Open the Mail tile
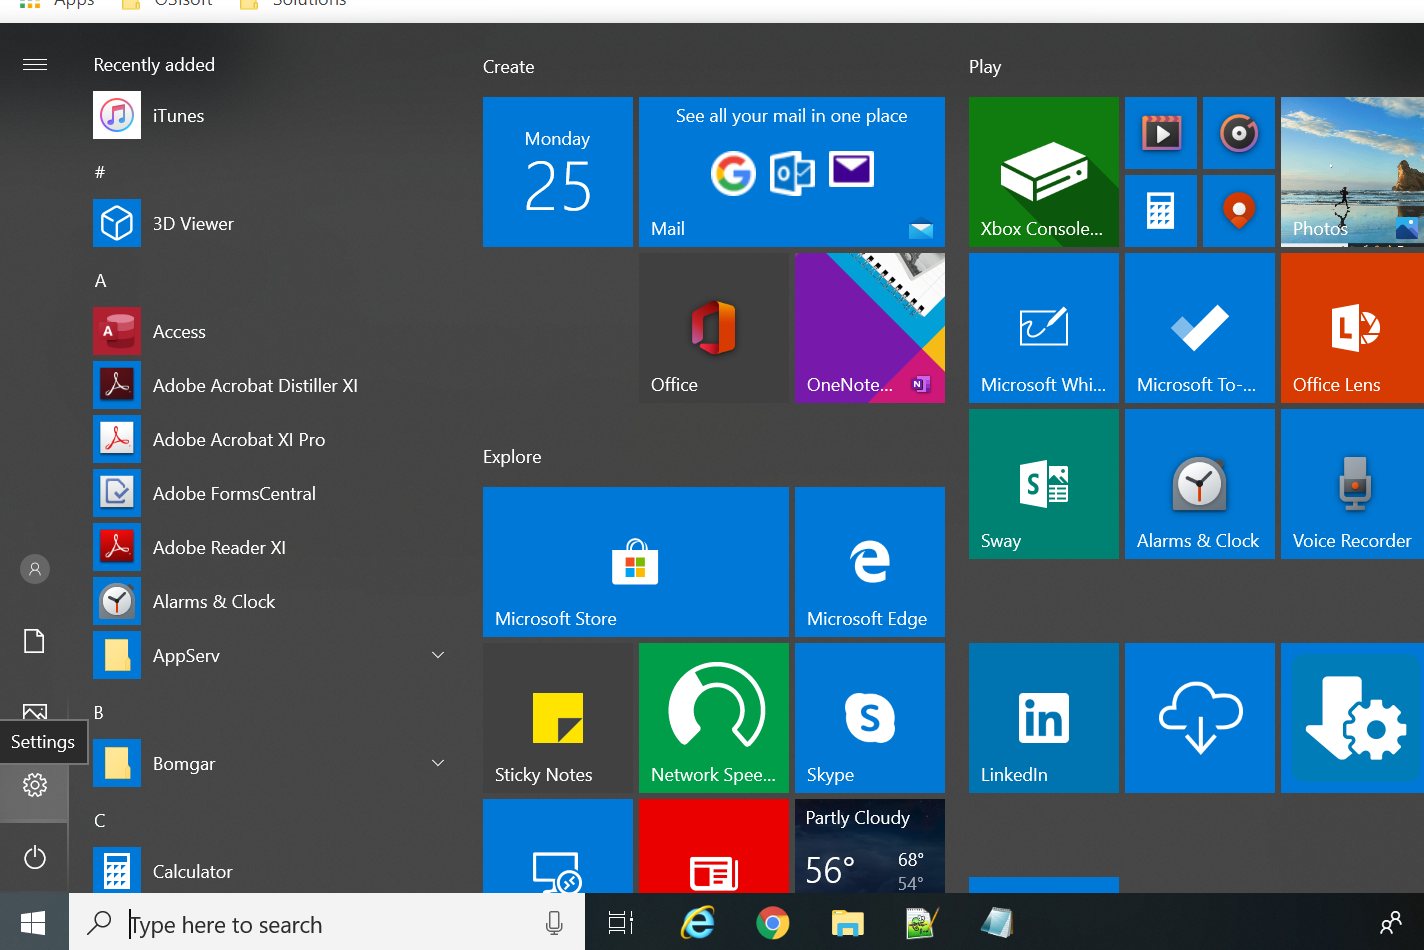 (791, 172)
